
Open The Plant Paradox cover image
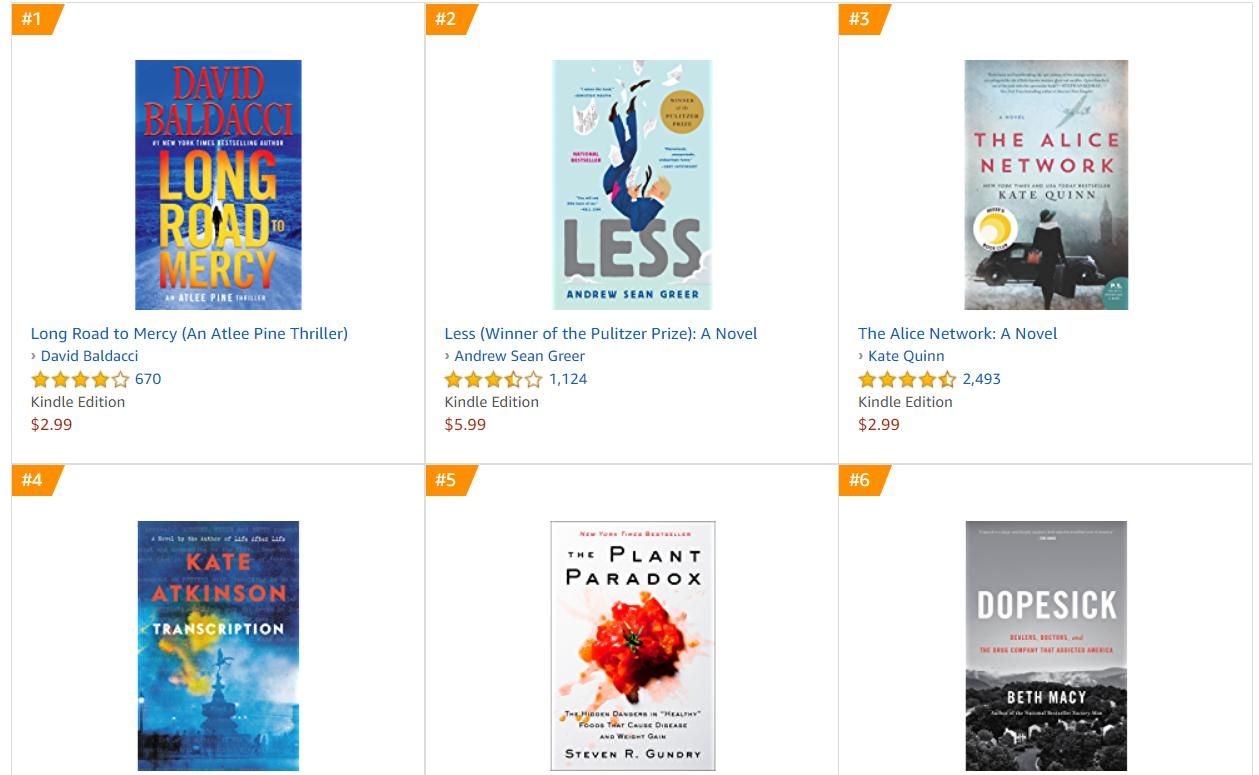[x=632, y=645]
